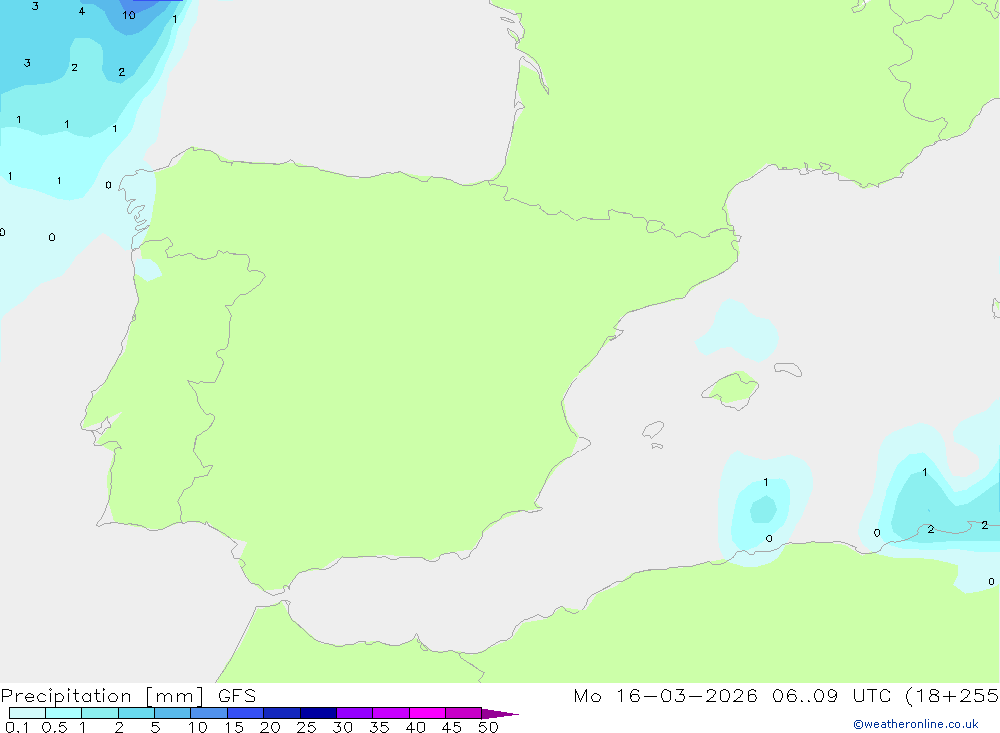Click the green Mallorca island on the map
1000x733 pixels.
[731, 389]
